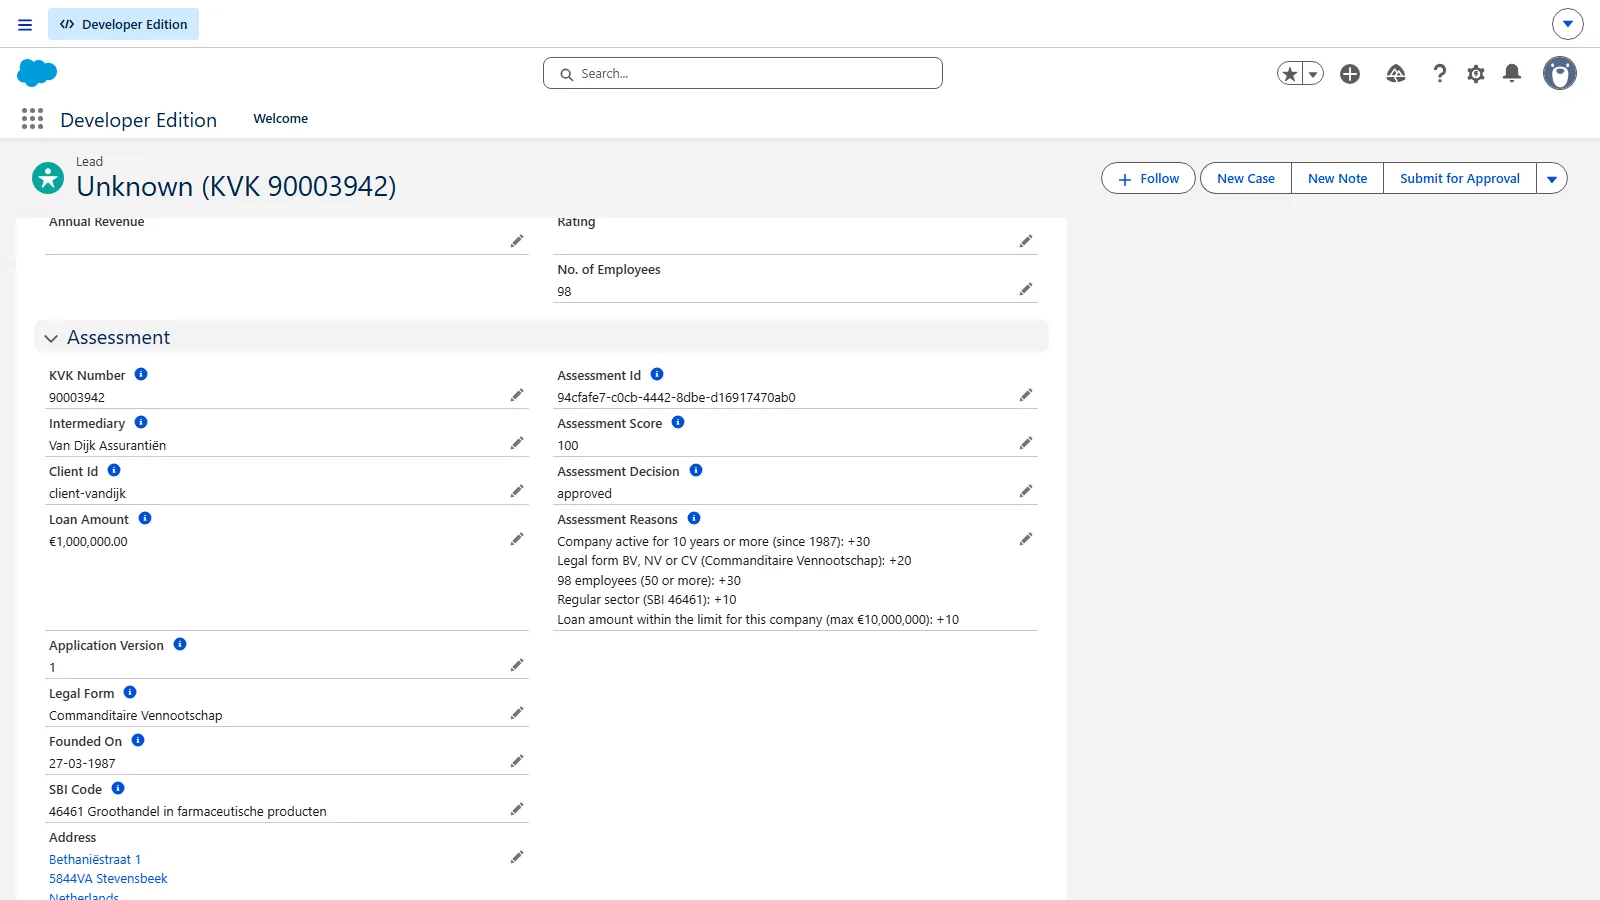This screenshot has width=1600, height=900.
Task: Show Assessment Score help info icon
Action: pos(678,422)
